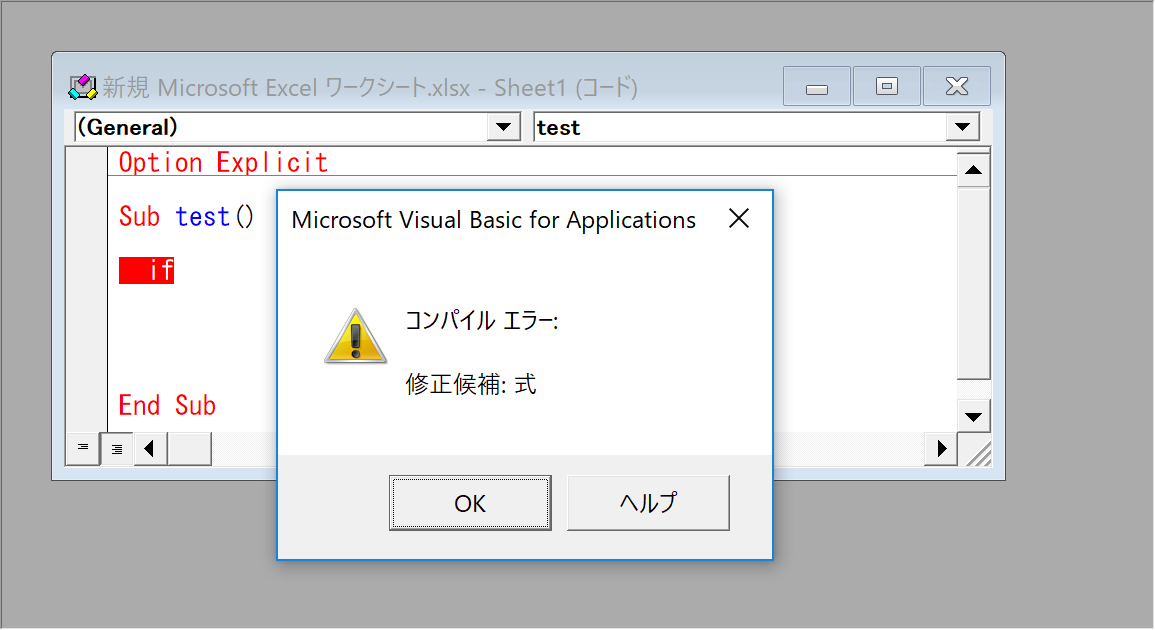
Task: Click the yellow warning icon in dialog
Action: tap(355, 336)
